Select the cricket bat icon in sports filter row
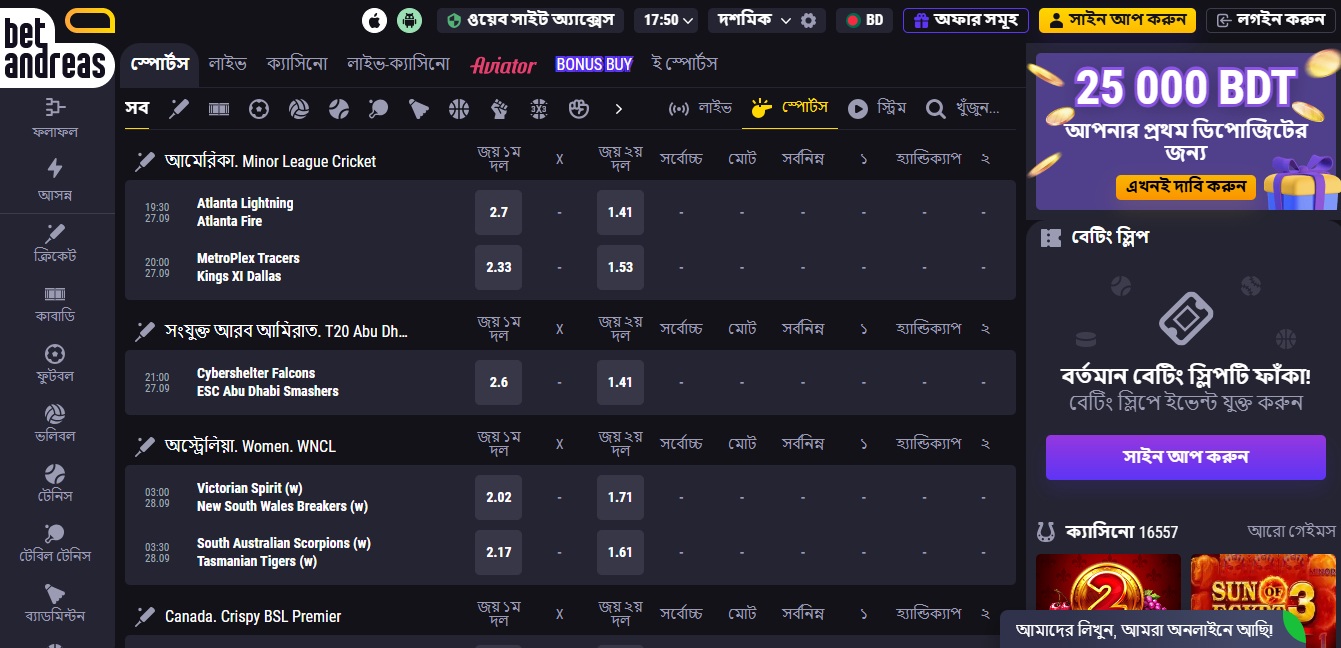 click(x=179, y=109)
